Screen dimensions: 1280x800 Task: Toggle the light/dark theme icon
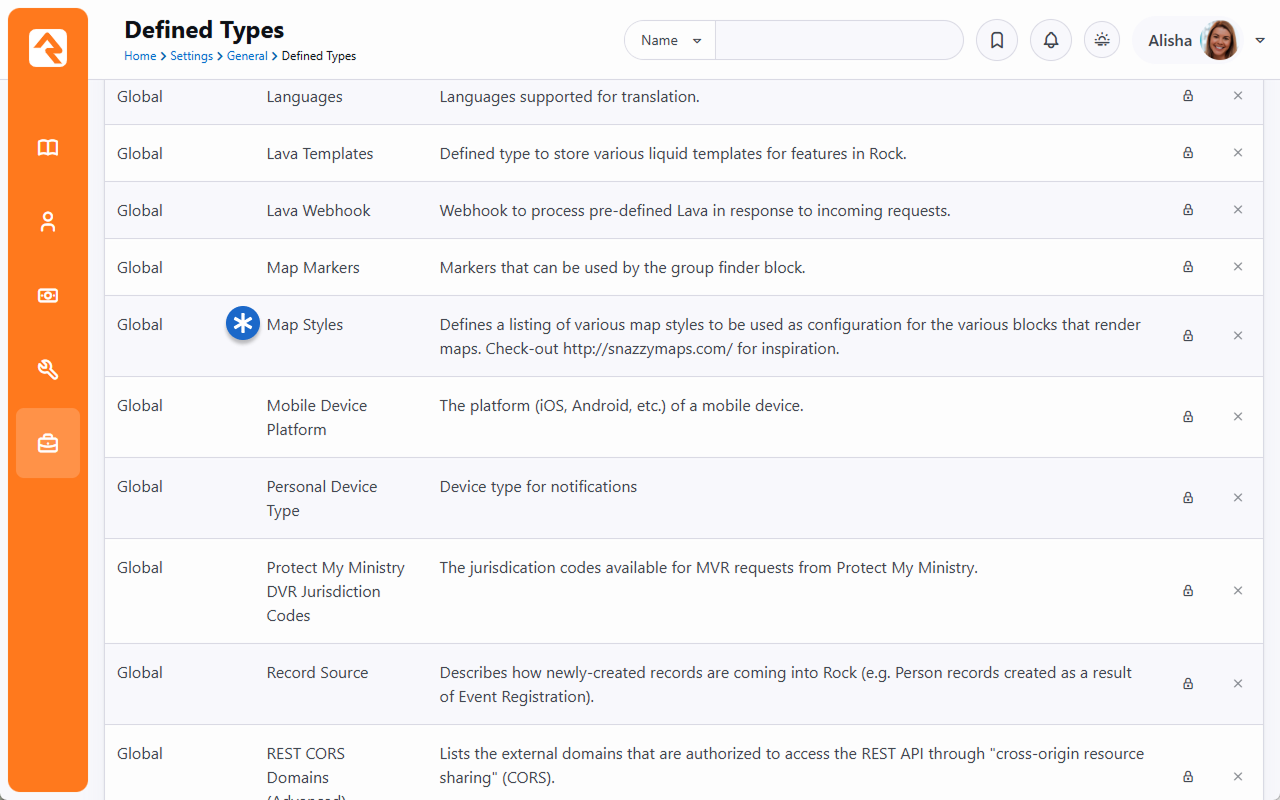point(1102,40)
